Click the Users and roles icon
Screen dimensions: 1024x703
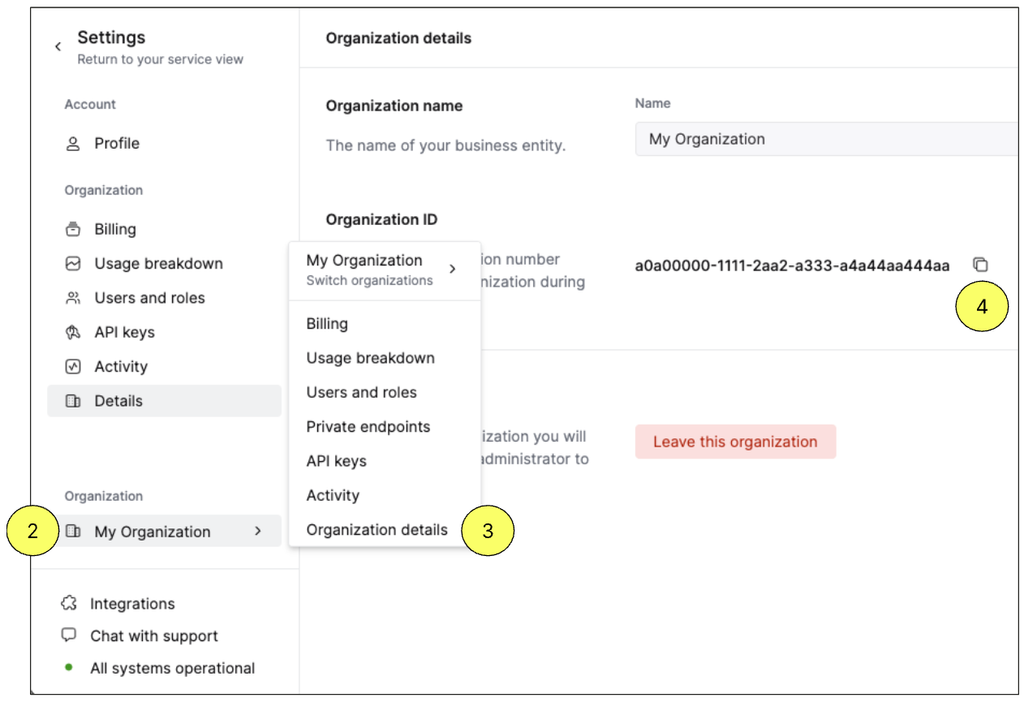[x=73, y=297]
